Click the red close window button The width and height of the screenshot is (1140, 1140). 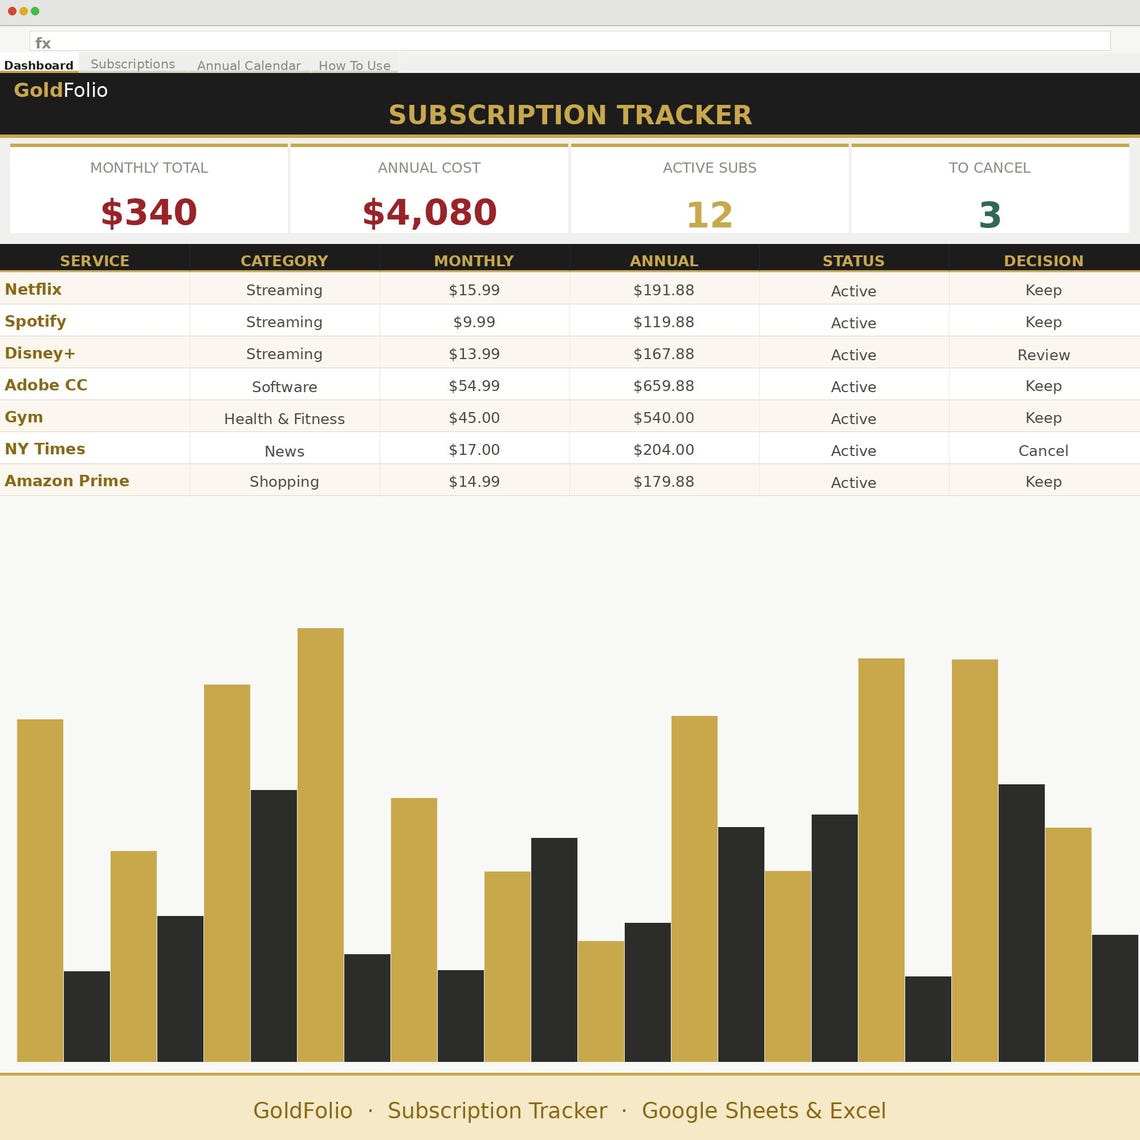[x=12, y=11]
